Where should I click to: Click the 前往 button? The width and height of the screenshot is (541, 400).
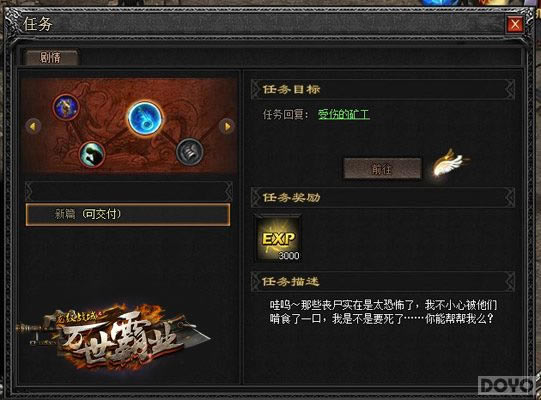pos(382,169)
